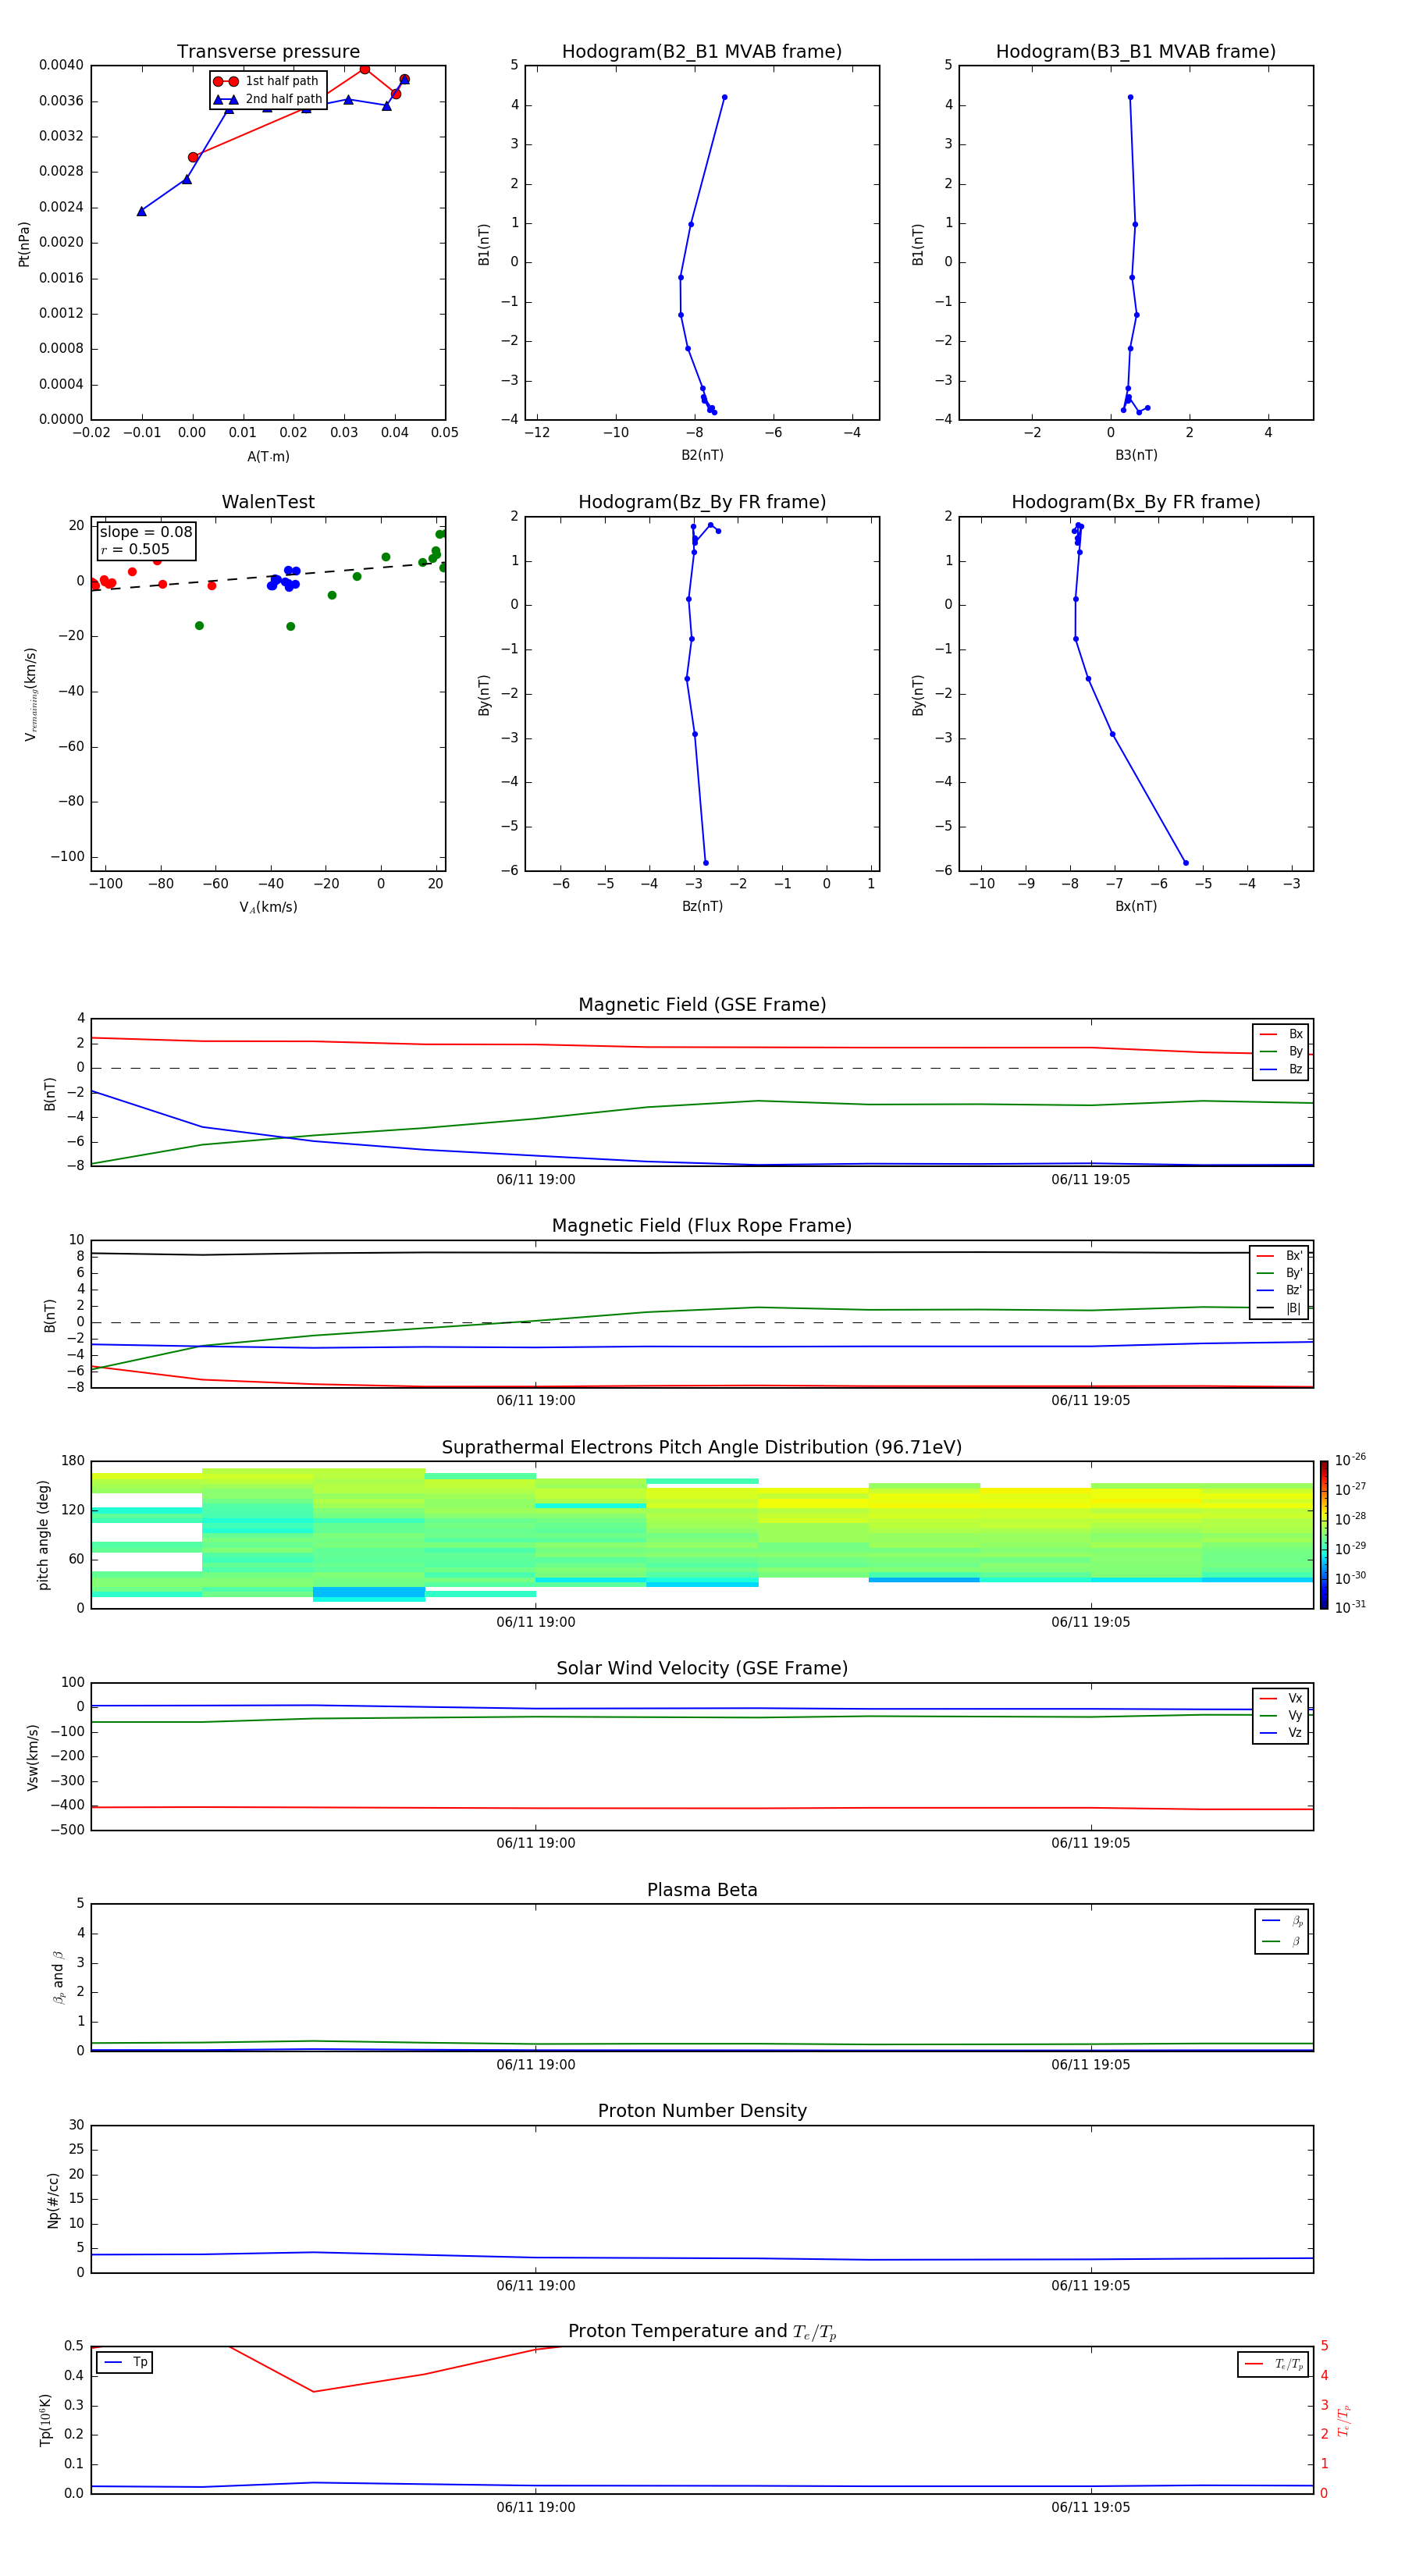Image resolution: width=1405 pixels, height=2576 pixels.
Task: Click the |B| legend entry in Flux Rope plot
Action: click(1279, 1308)
